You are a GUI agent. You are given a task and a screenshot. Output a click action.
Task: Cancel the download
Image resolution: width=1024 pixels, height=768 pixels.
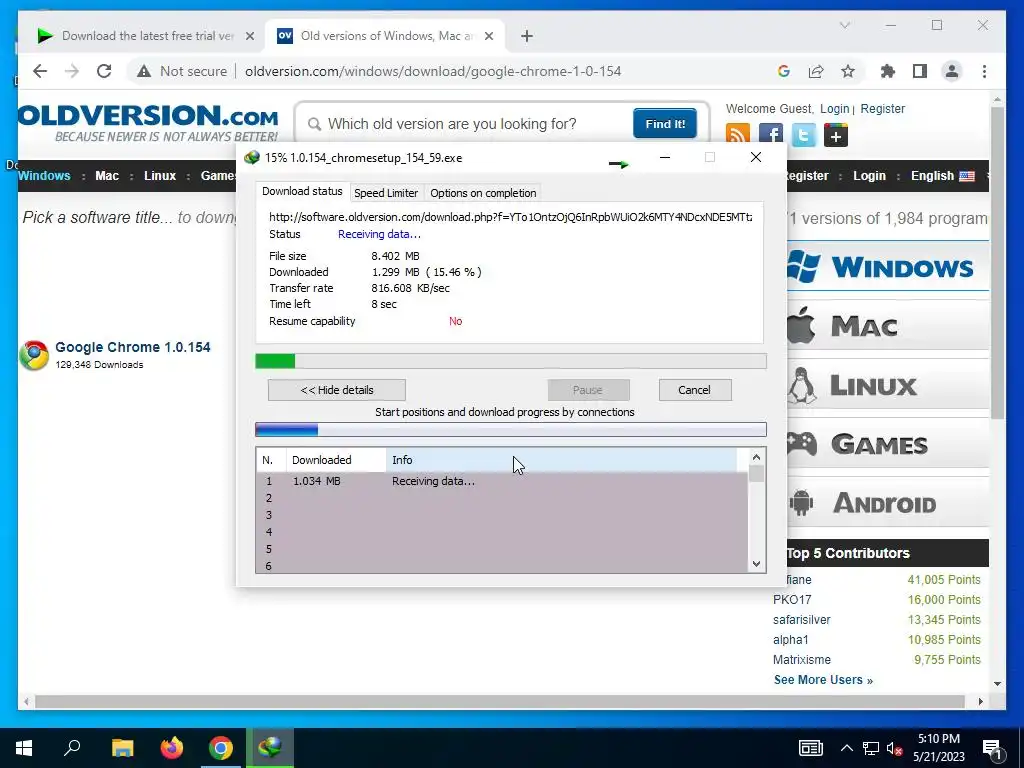pyautogui.click(x=694, y=390)
